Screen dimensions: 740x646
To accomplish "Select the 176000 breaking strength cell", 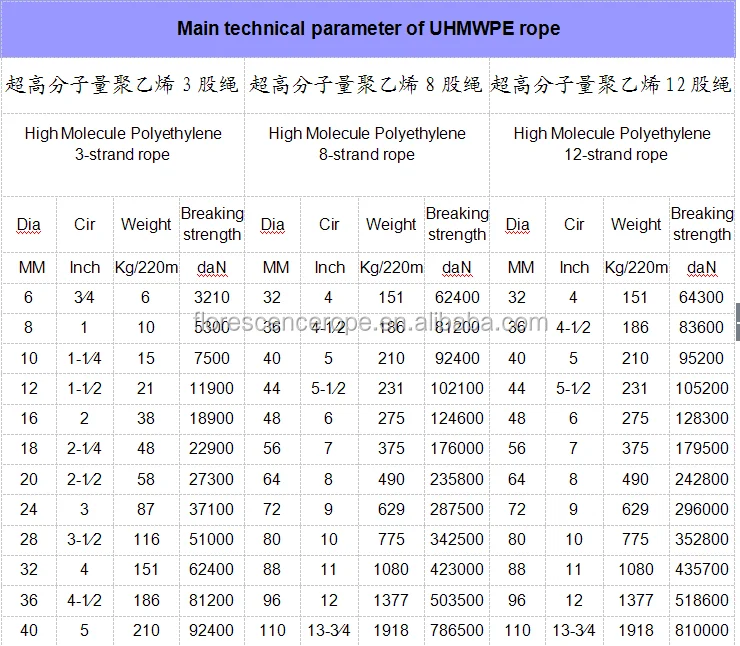I will 456,449.
